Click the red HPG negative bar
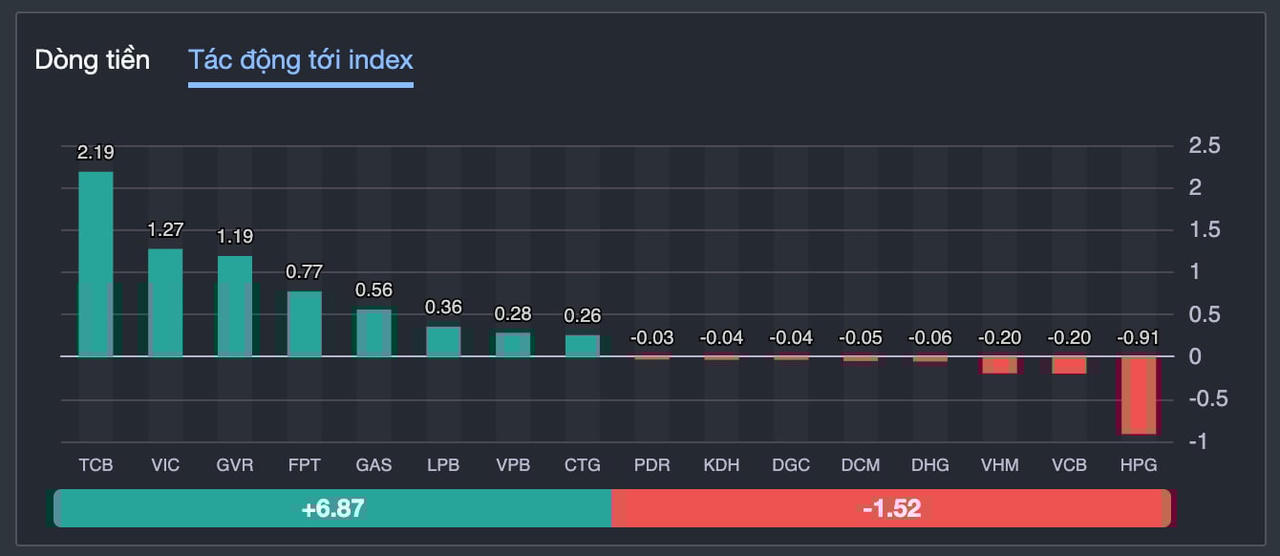The image size is (1280, 556). click(x=1138, y=395)
